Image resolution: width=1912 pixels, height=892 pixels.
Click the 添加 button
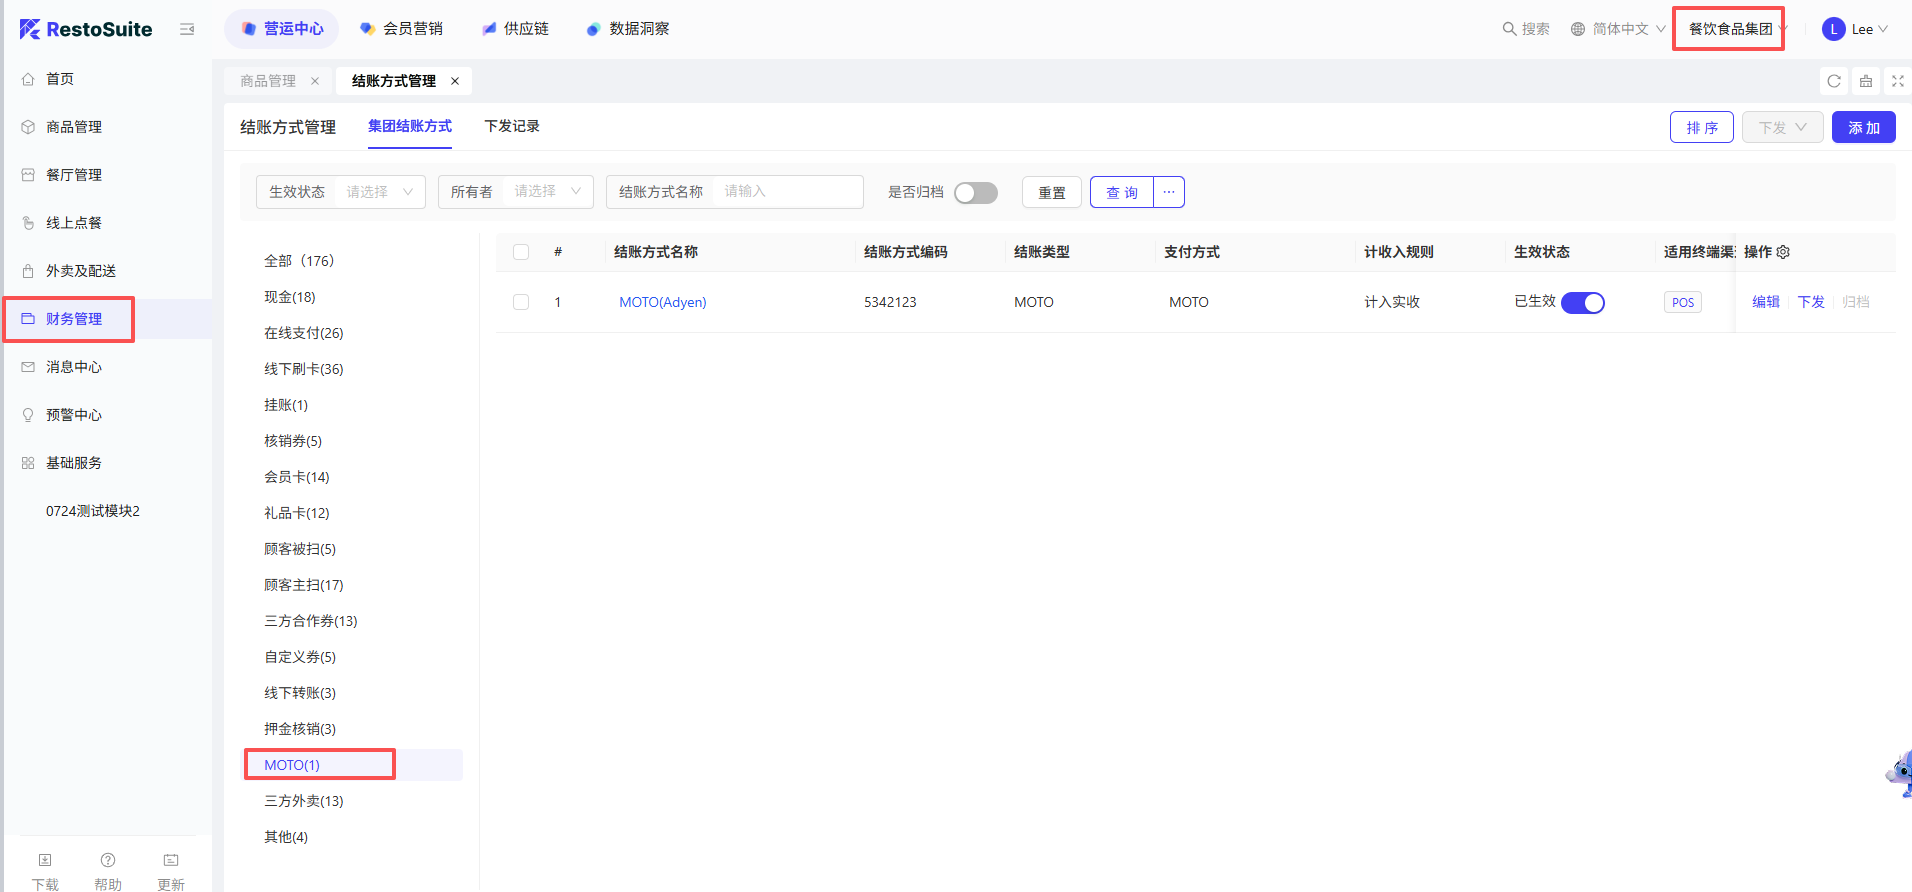click(1863, 128)
